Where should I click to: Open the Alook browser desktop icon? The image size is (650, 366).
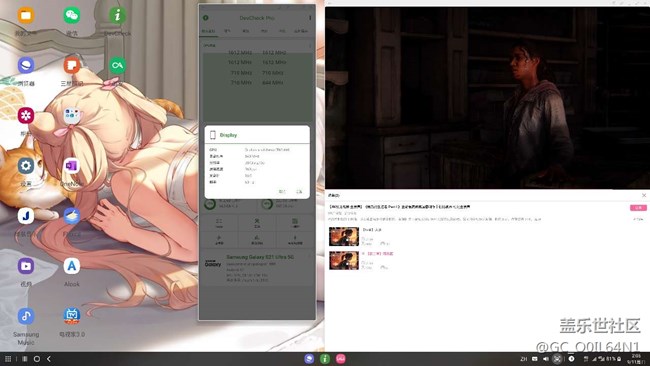pyautogui.click(x=72, y=266)
